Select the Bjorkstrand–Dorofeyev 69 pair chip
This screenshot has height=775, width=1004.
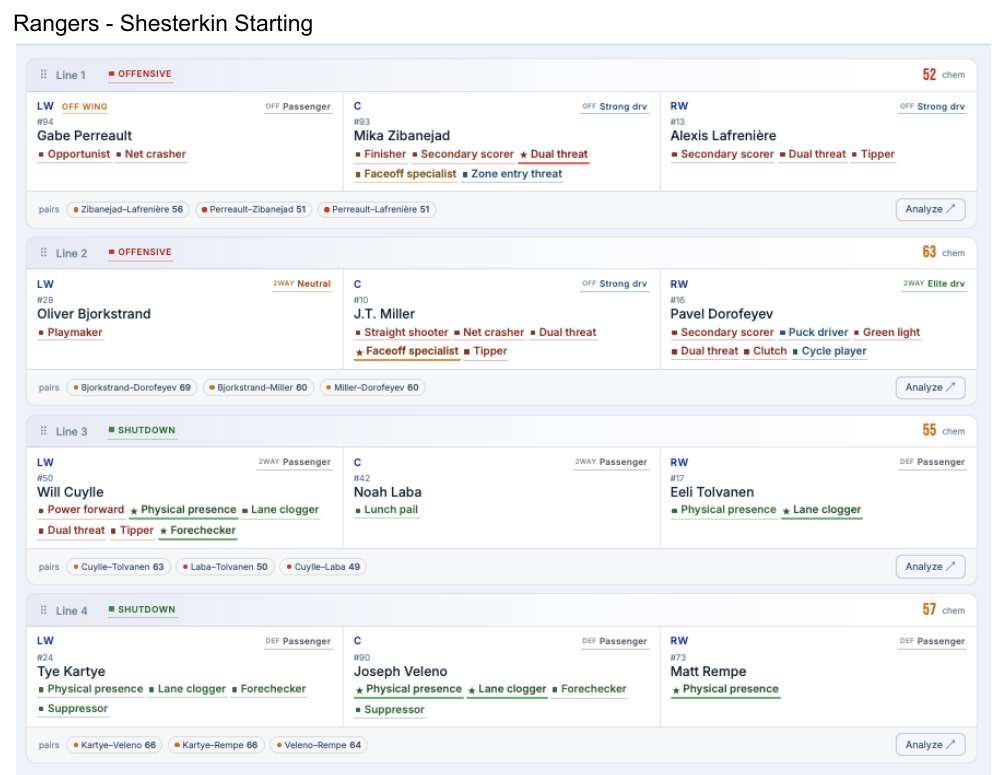pyautogui.click(x=132, y=388)
